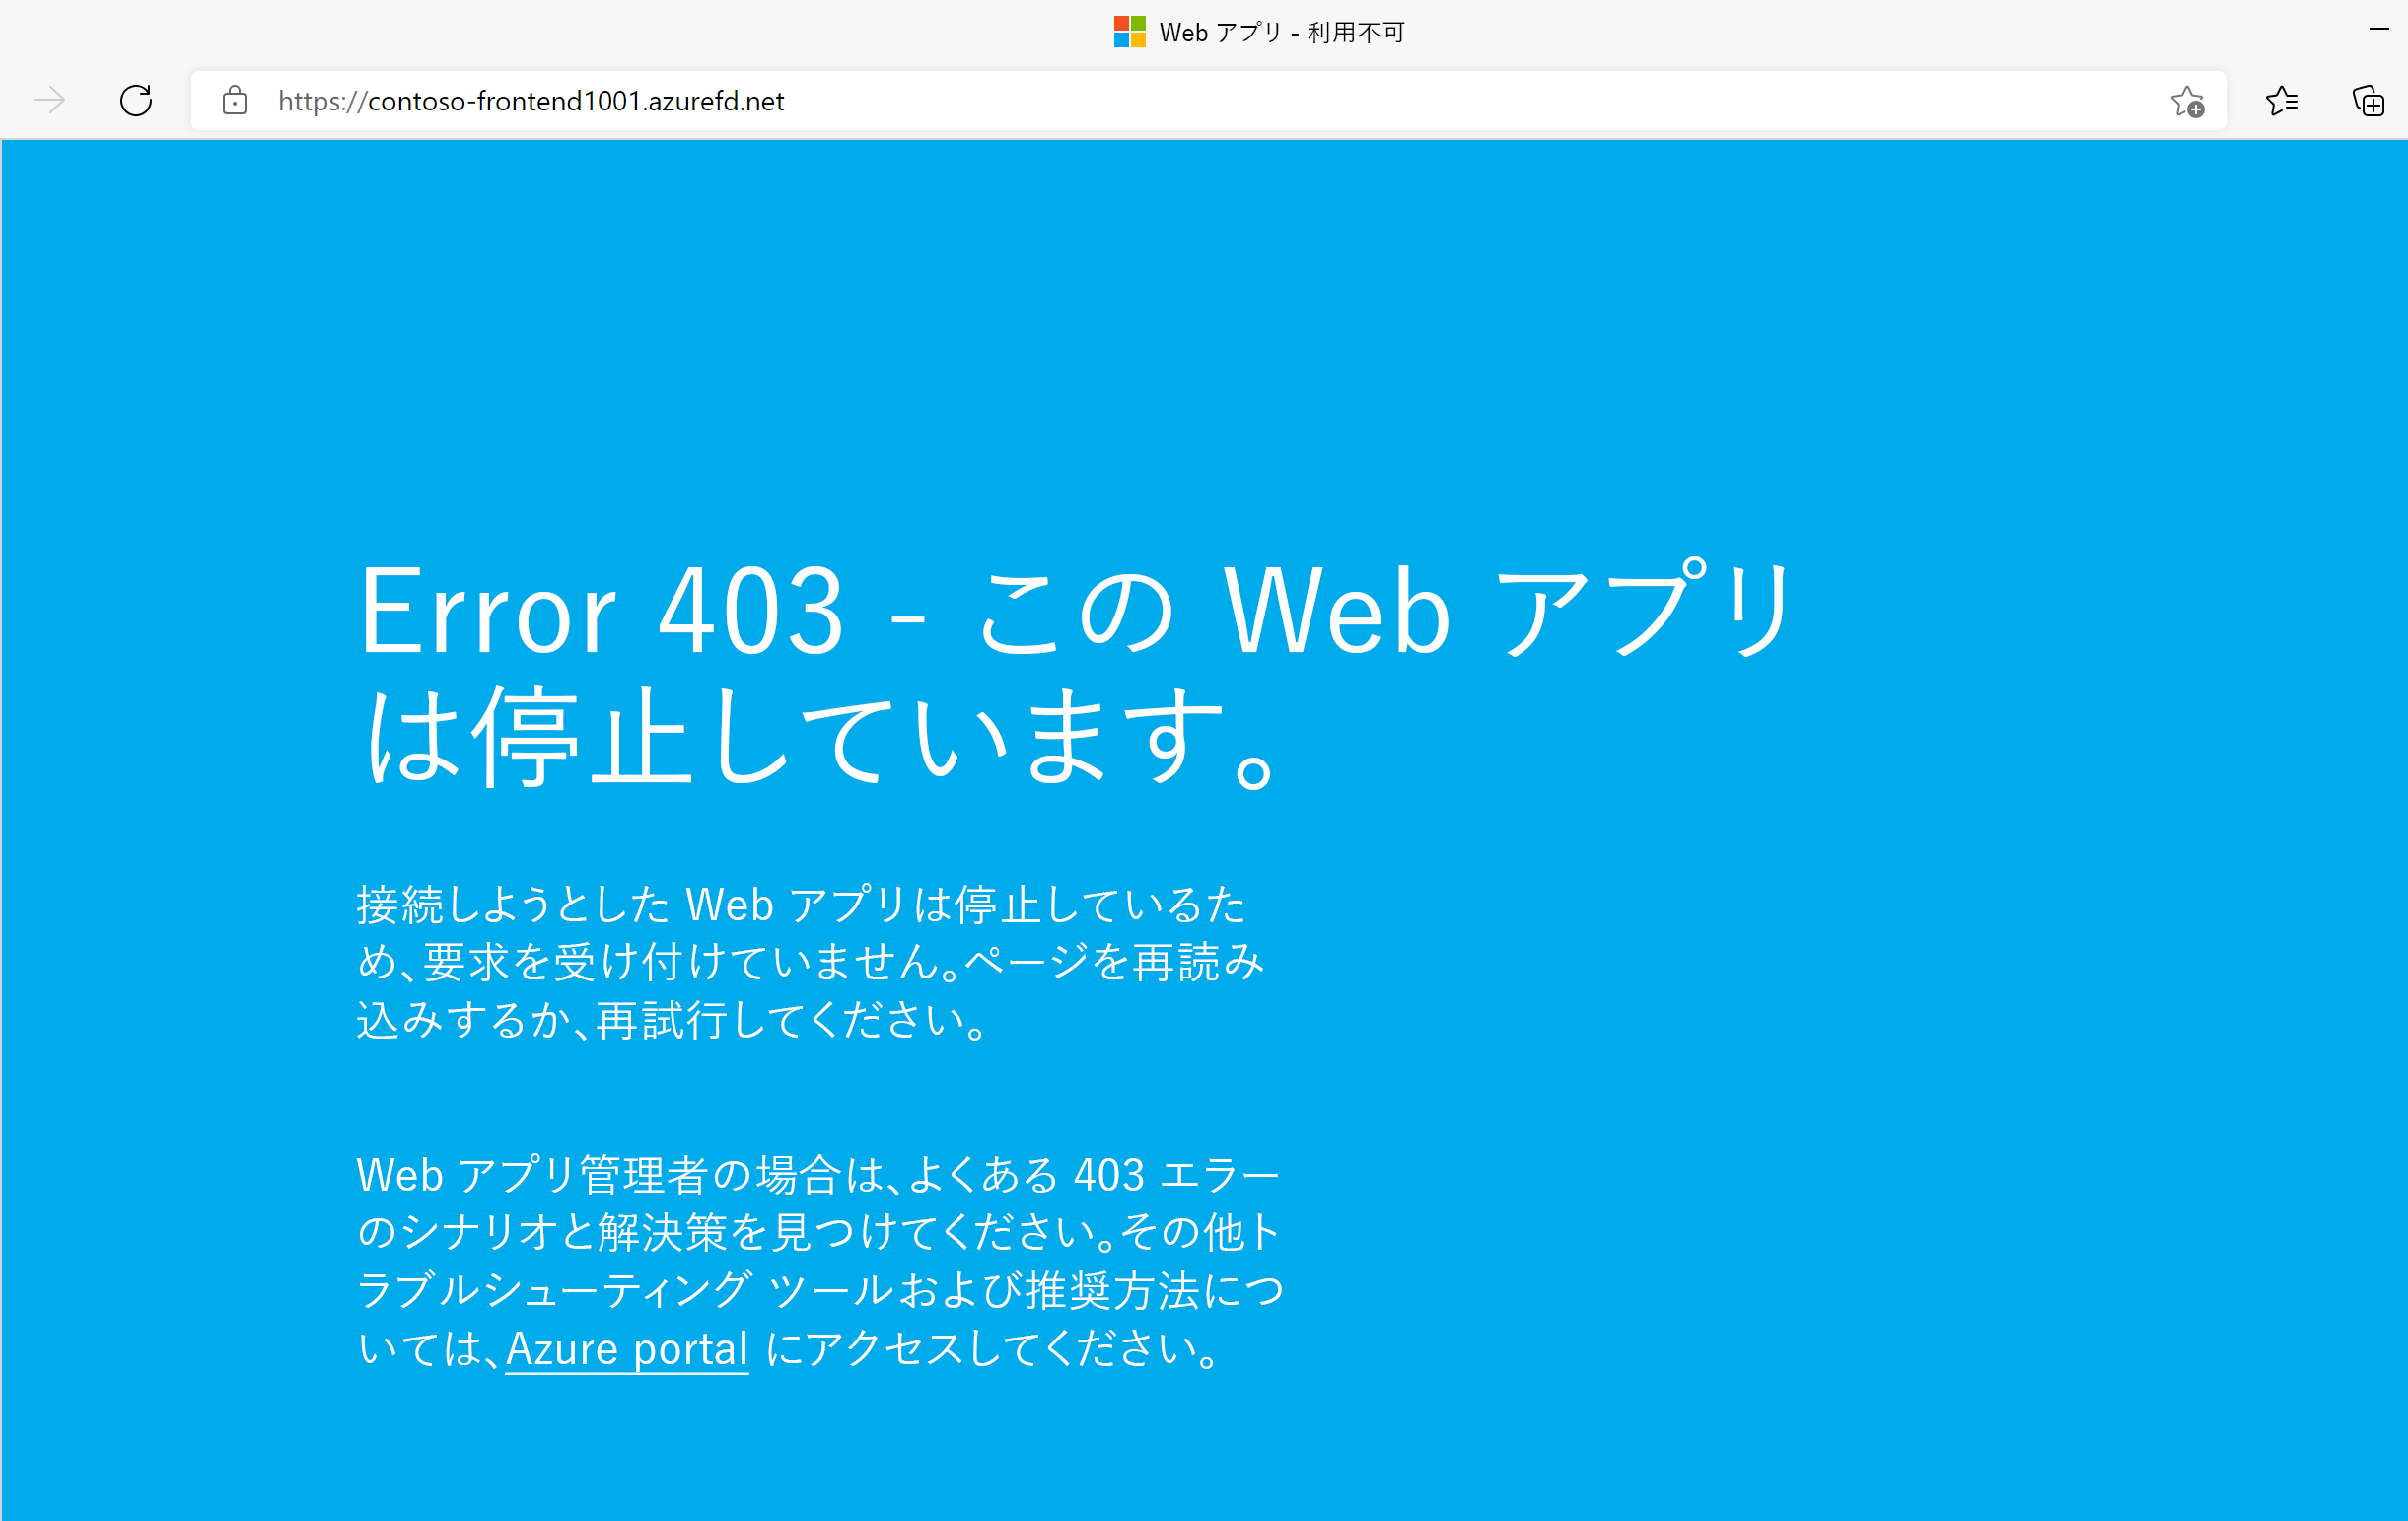Click the paragraph starting 'Web アプリ管理者の場合は'
Viewport: 2408px width, 1521px height.
click(820, 1262)
